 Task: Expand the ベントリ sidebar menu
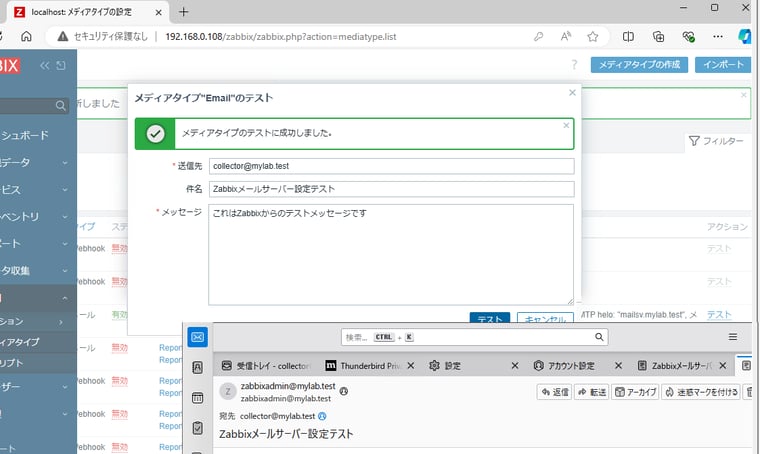point(65,217)
